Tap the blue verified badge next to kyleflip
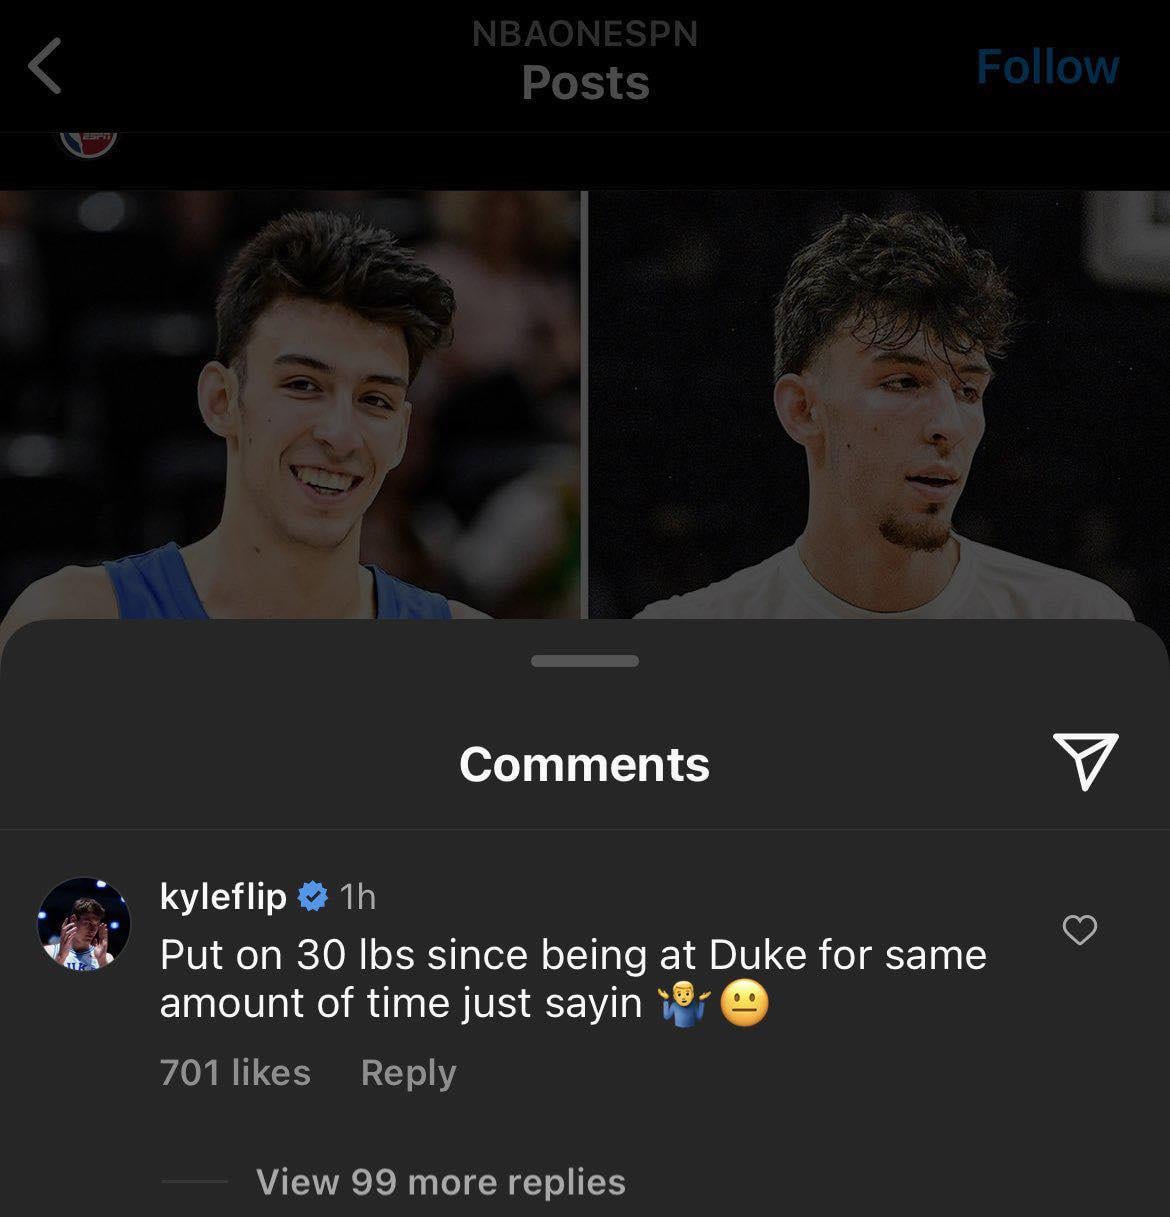The height and width of the screenshot is (1217, 1170). pos(313,897)
